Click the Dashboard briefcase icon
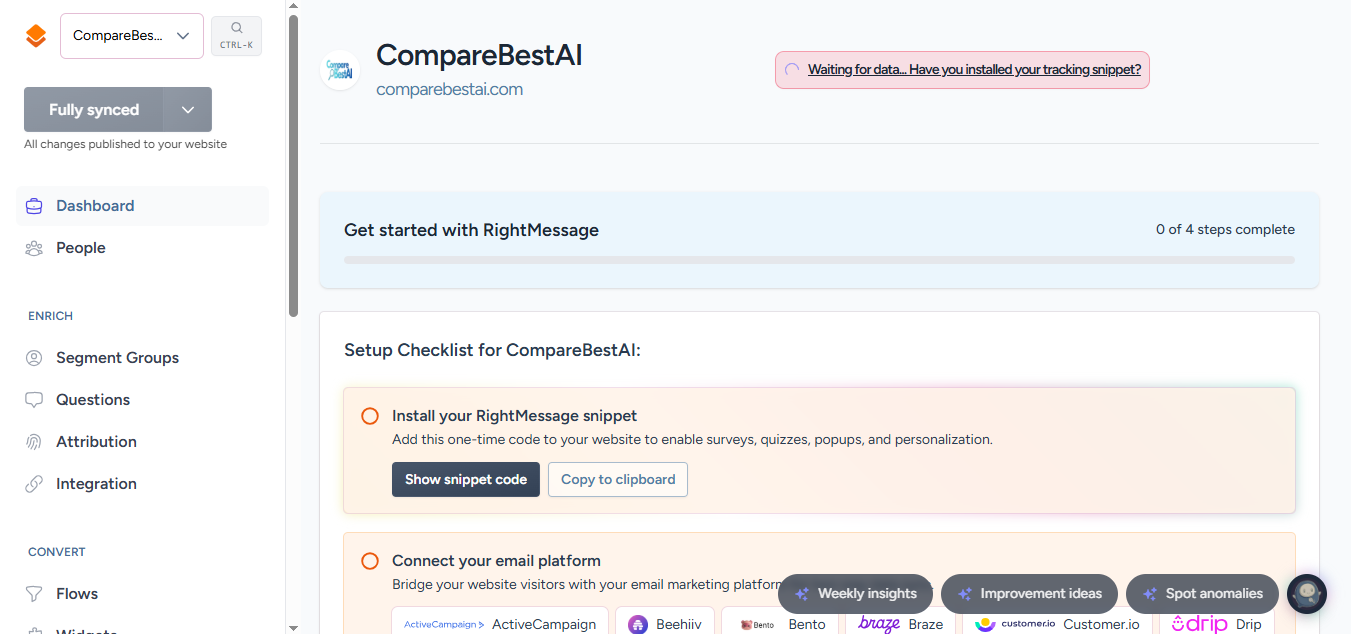Screen dimensions: 1351x634 tap(34, 206)
